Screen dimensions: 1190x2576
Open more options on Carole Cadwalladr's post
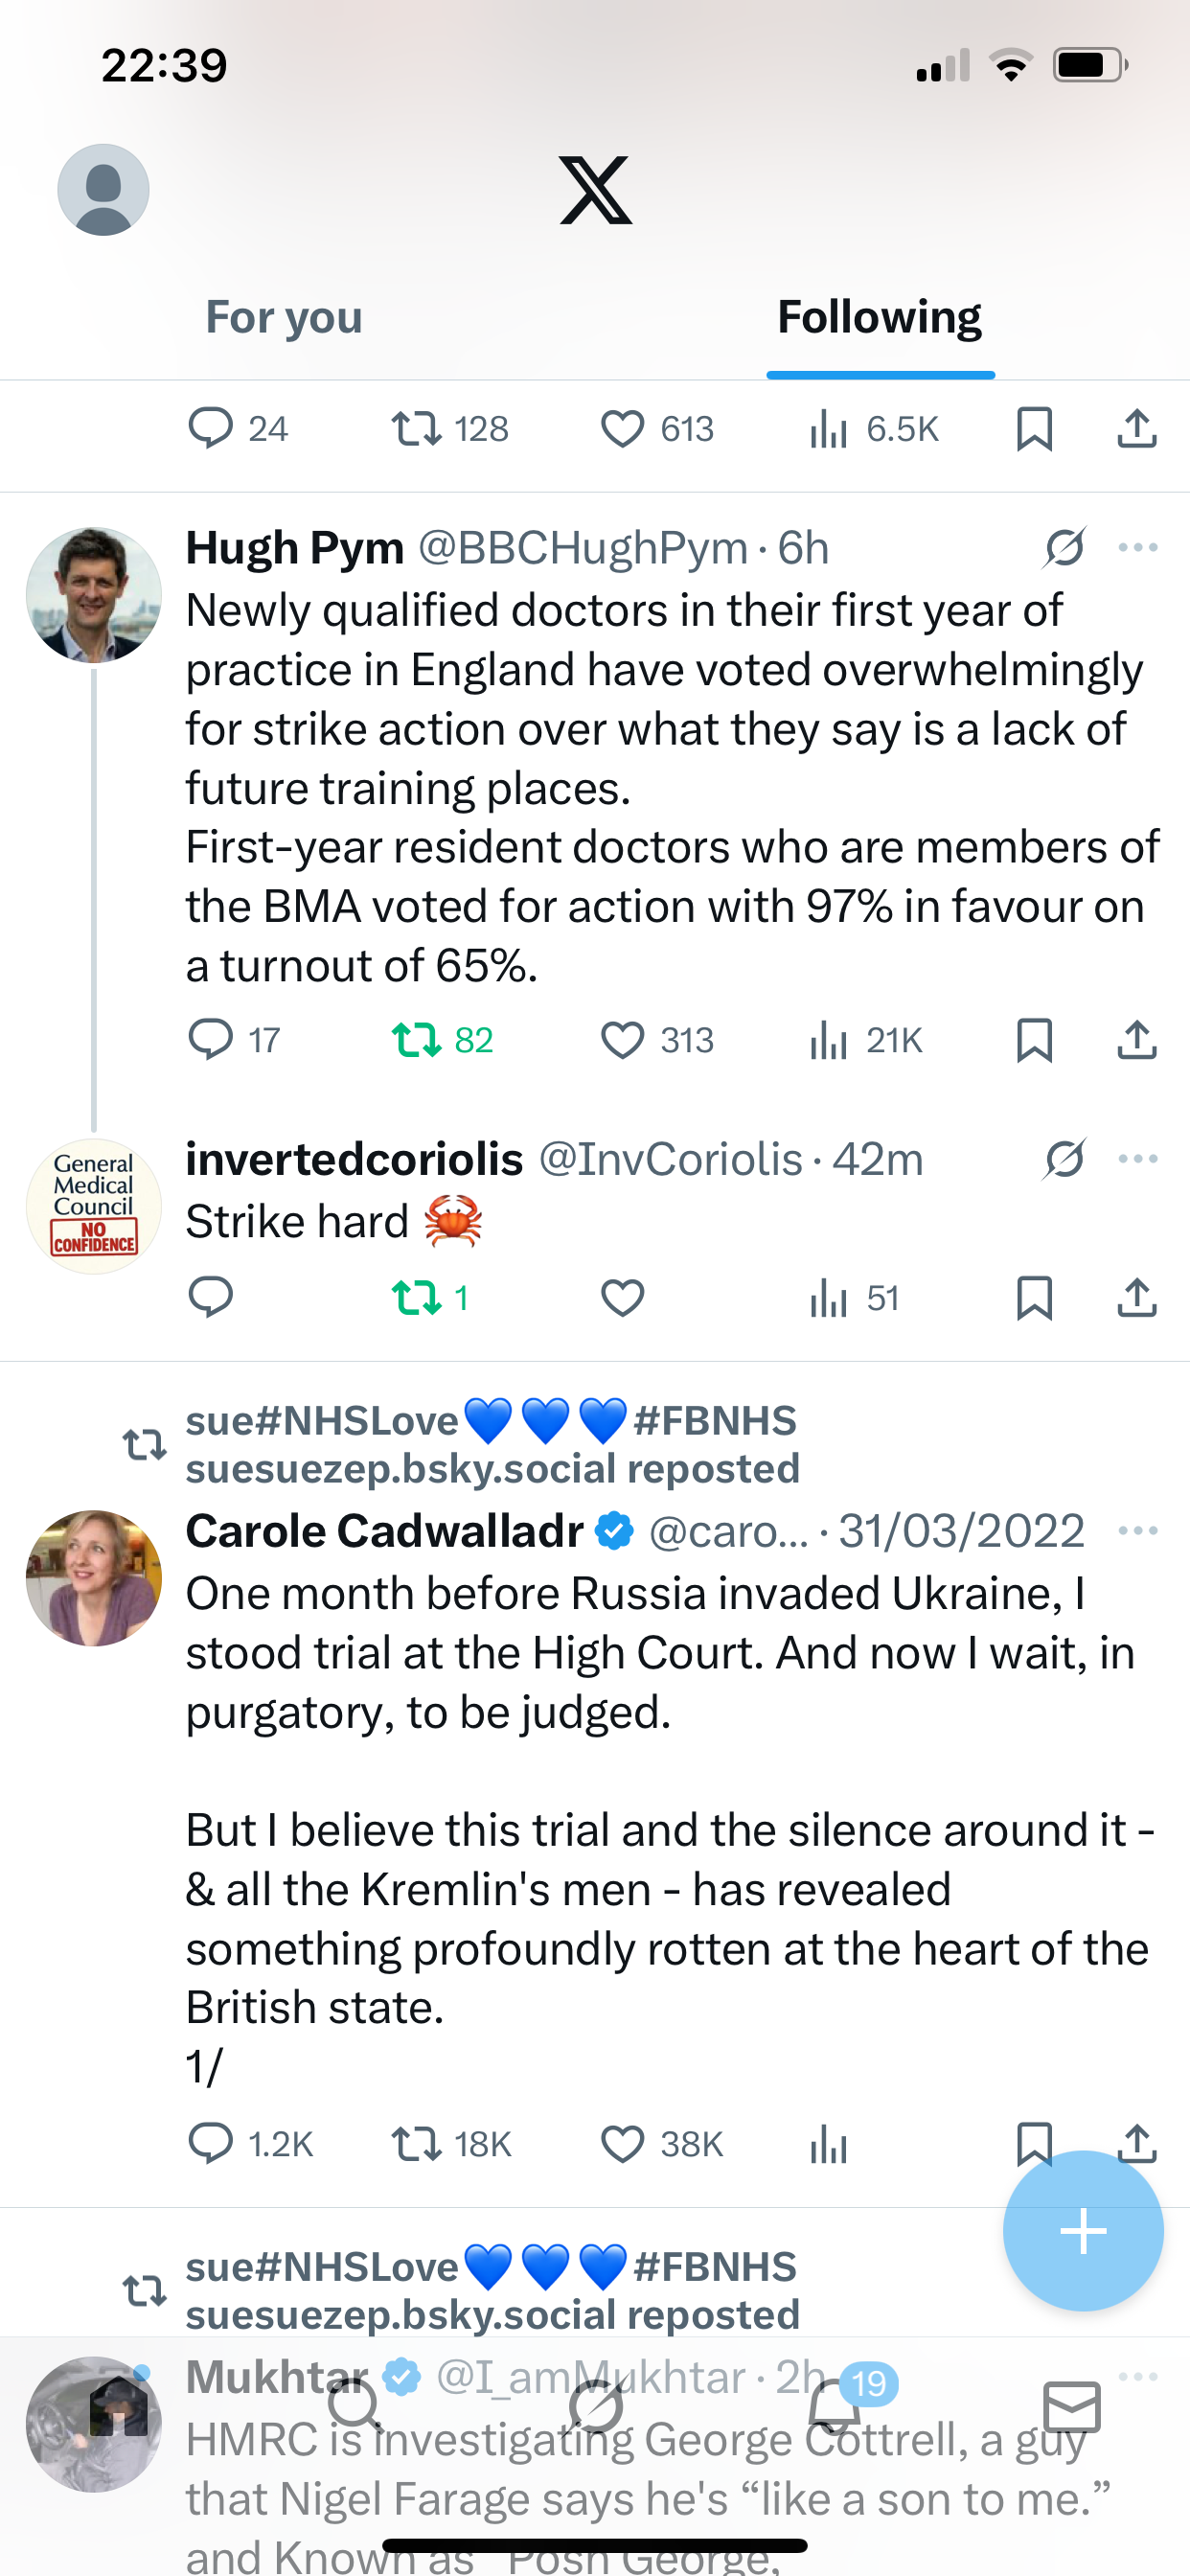tap(1138, 1531)
